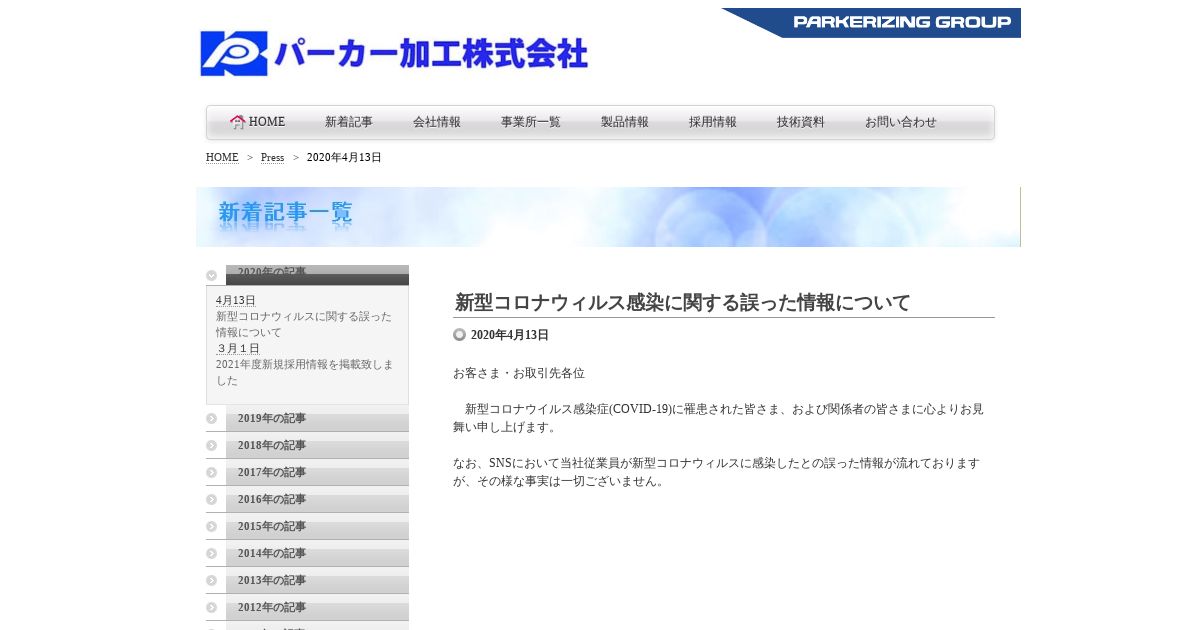This screenshot has width=1200, height=630.
Task: Click 2020年4月13日 breadcrumb text
Action: pyautogui.click(x=344, y=158)
